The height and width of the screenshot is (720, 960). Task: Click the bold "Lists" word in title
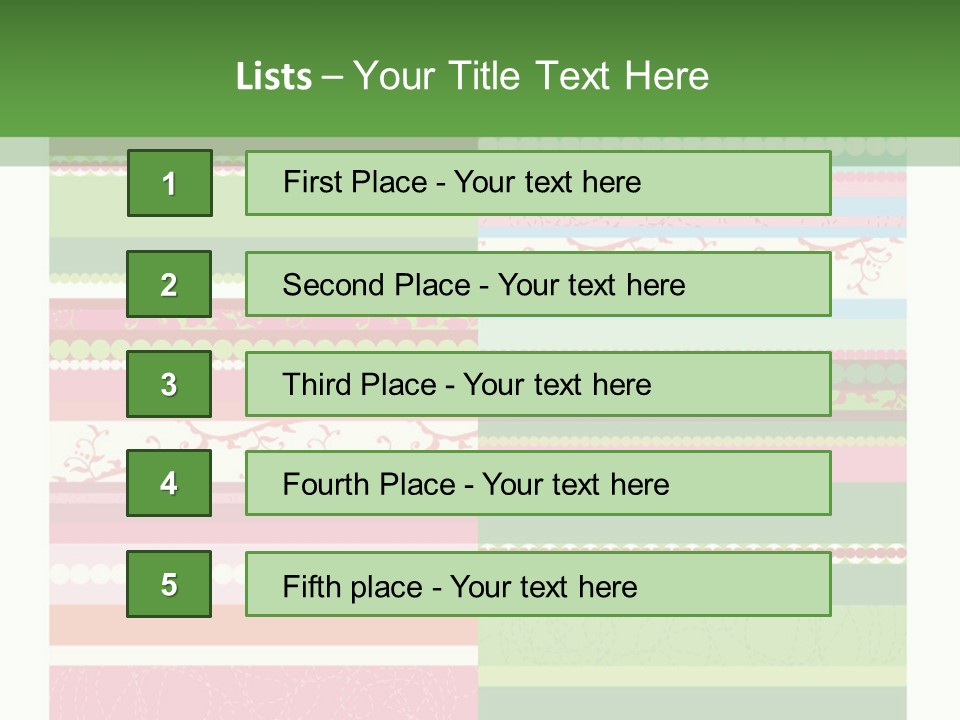(273, 76)
